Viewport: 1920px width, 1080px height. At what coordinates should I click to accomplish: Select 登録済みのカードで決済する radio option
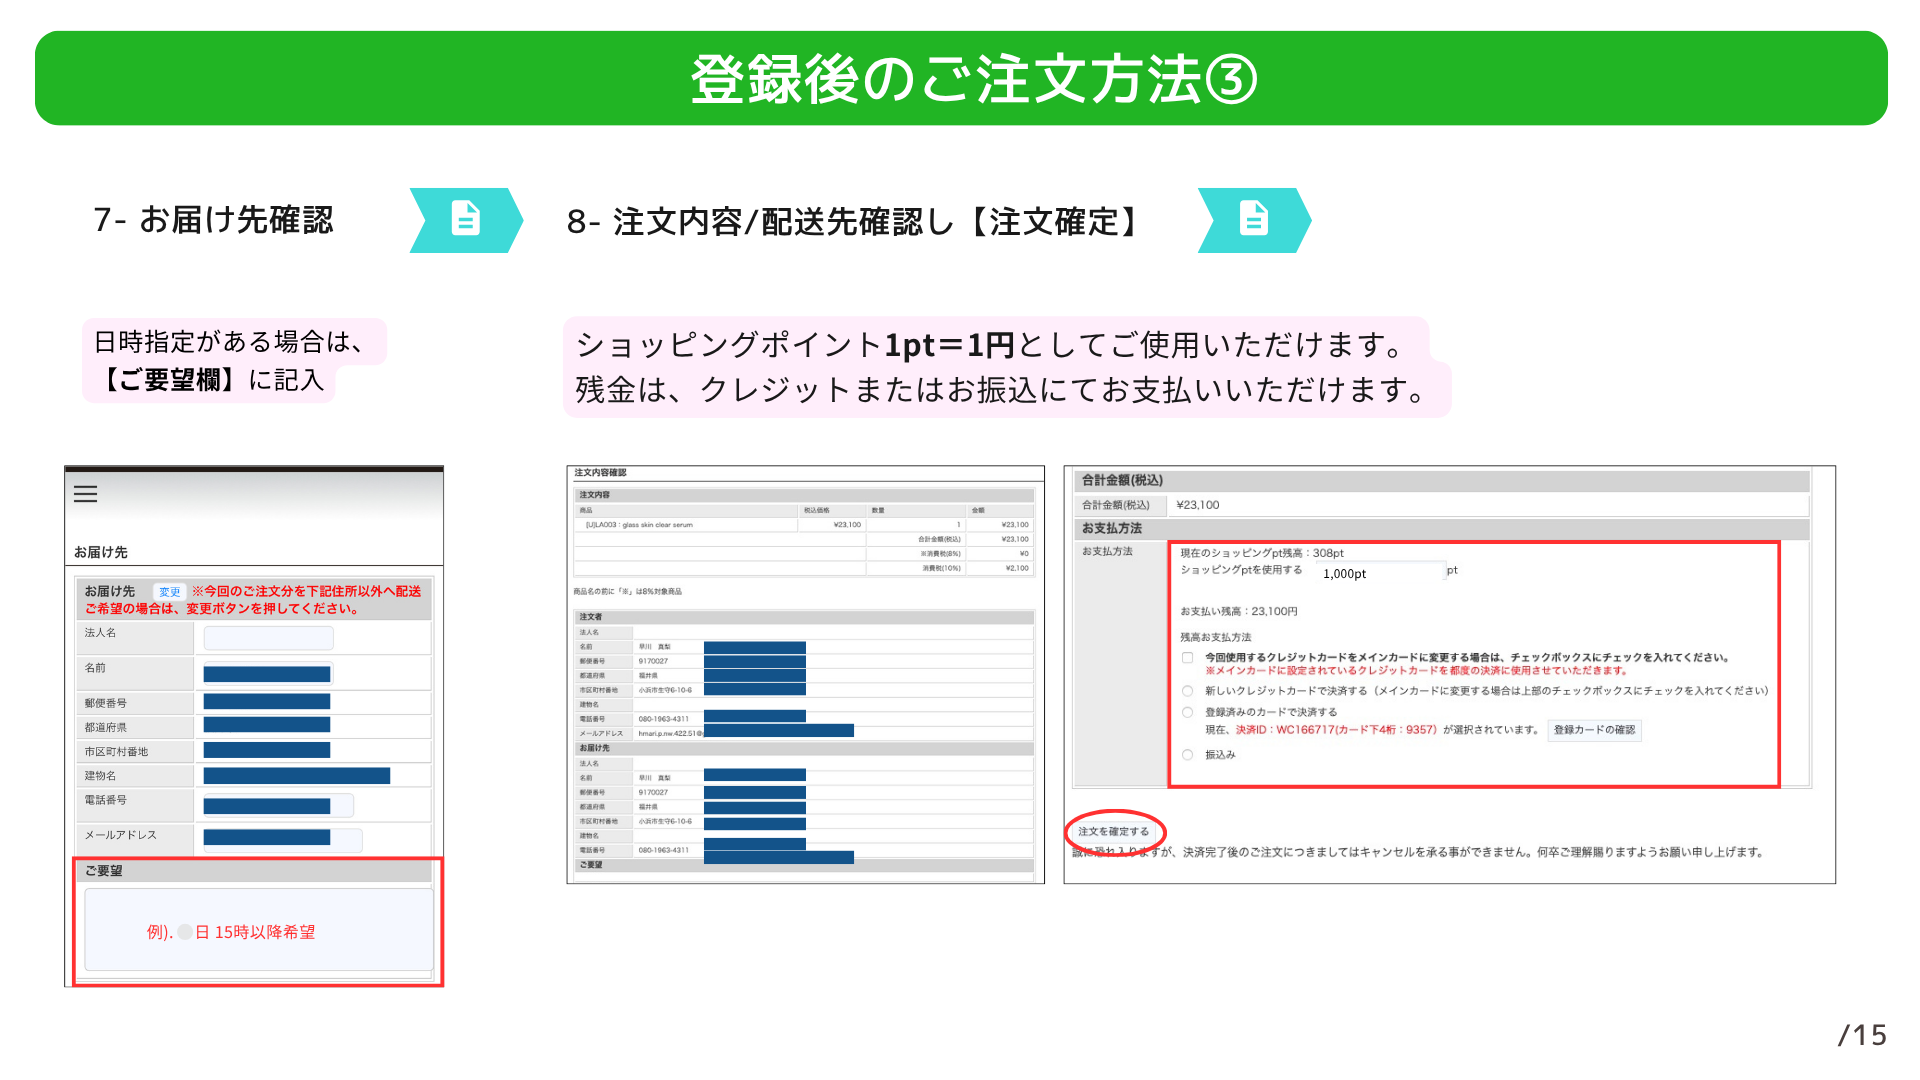click(x=1187, y=713)
